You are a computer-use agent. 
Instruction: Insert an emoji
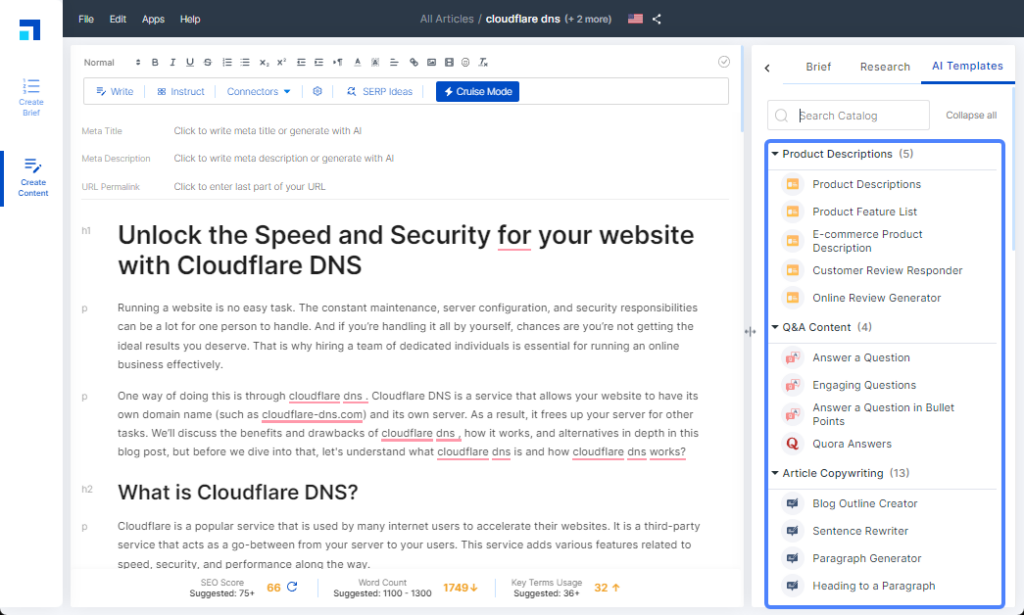[x=466, y=63]
